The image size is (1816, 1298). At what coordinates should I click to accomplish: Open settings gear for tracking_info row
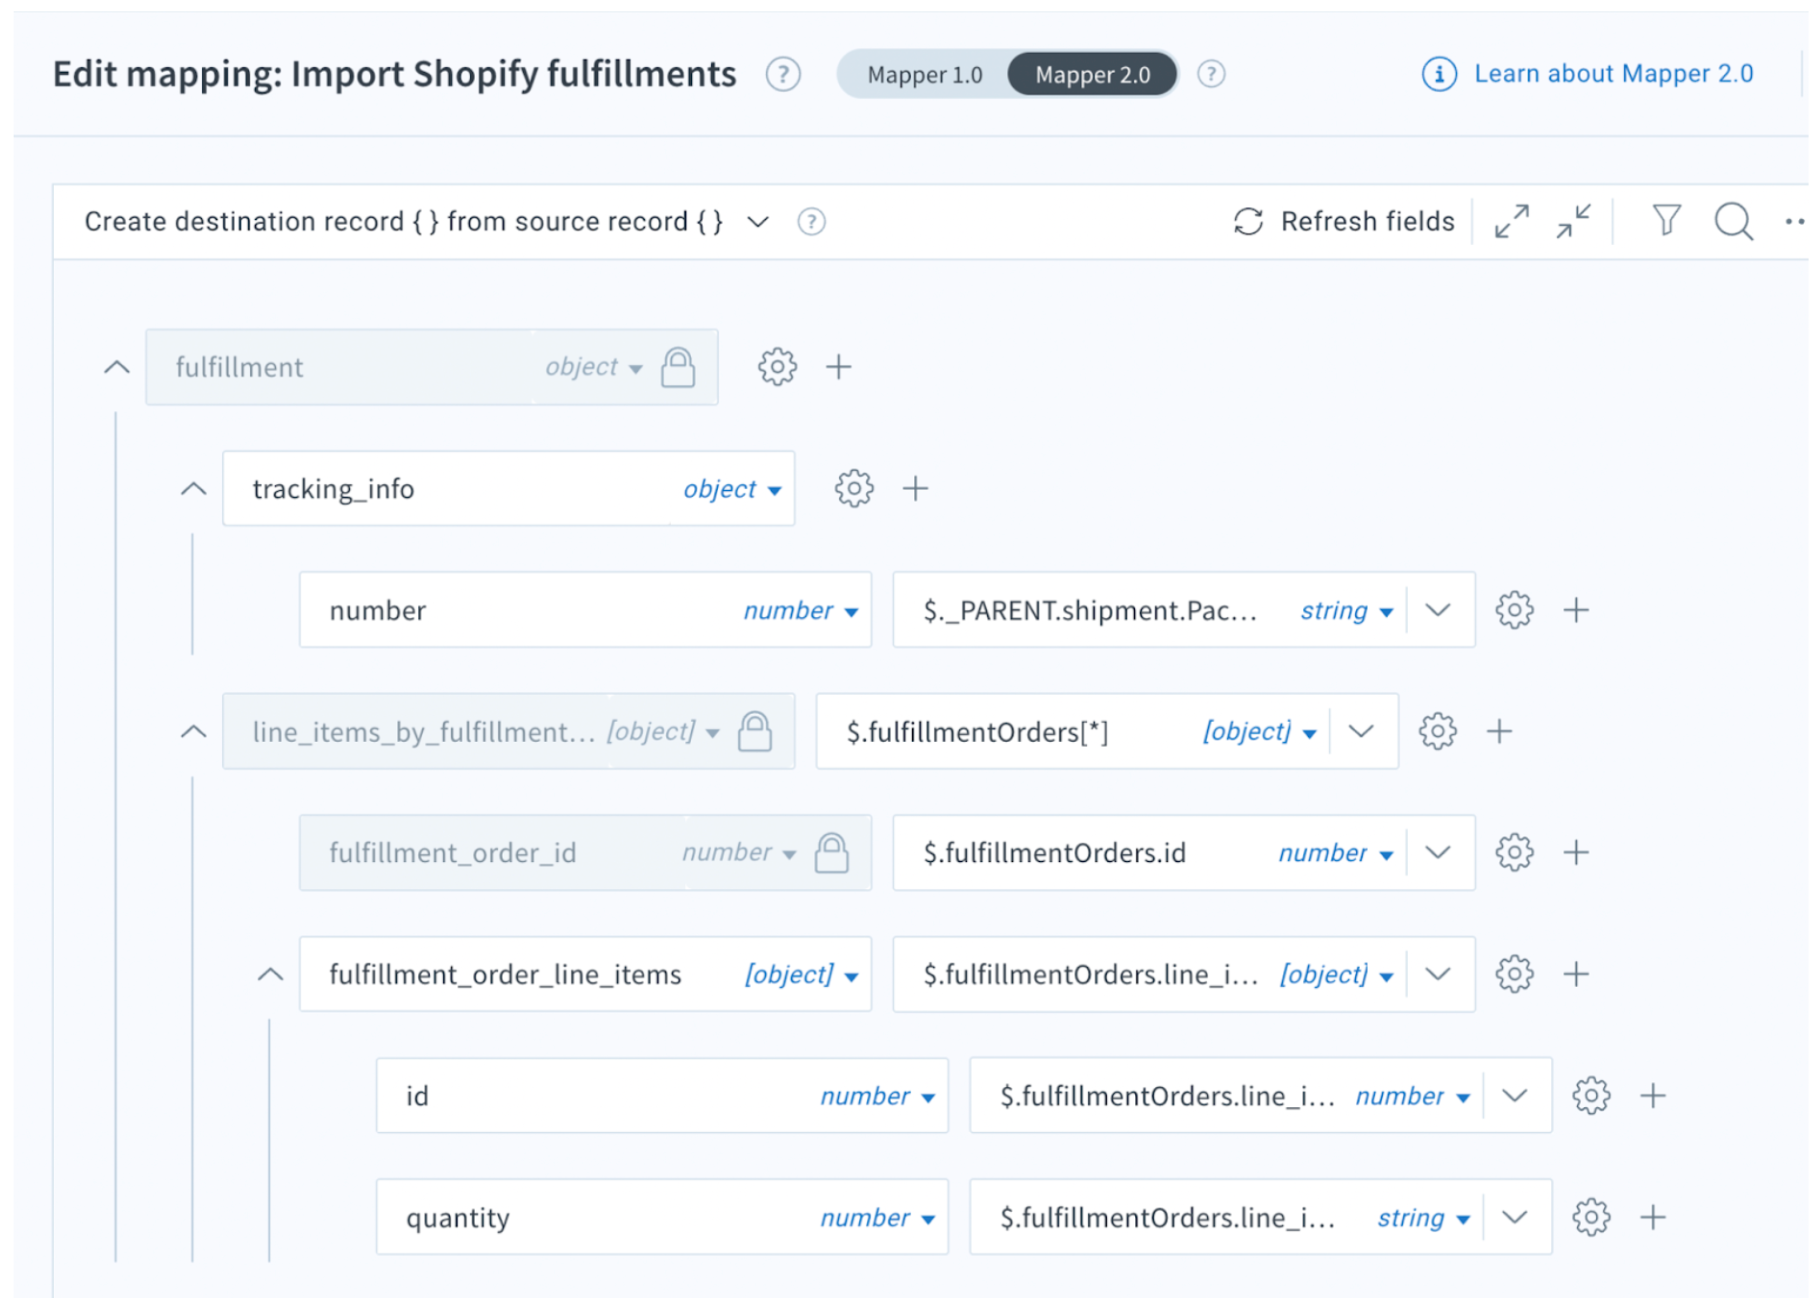point(854,489)
